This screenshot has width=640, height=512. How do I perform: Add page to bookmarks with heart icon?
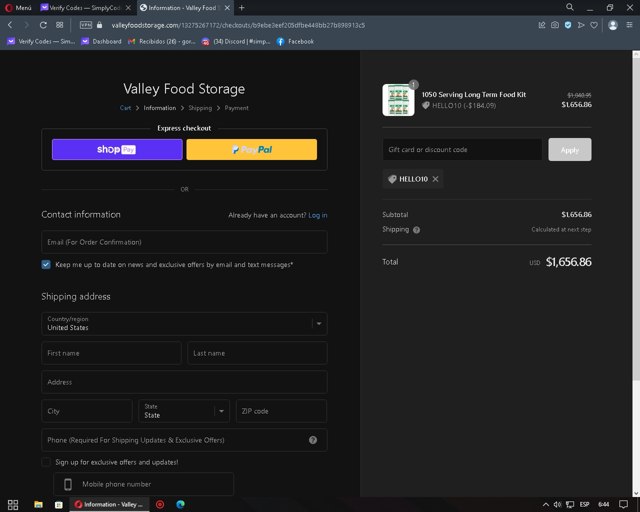[x=594, y=25]
